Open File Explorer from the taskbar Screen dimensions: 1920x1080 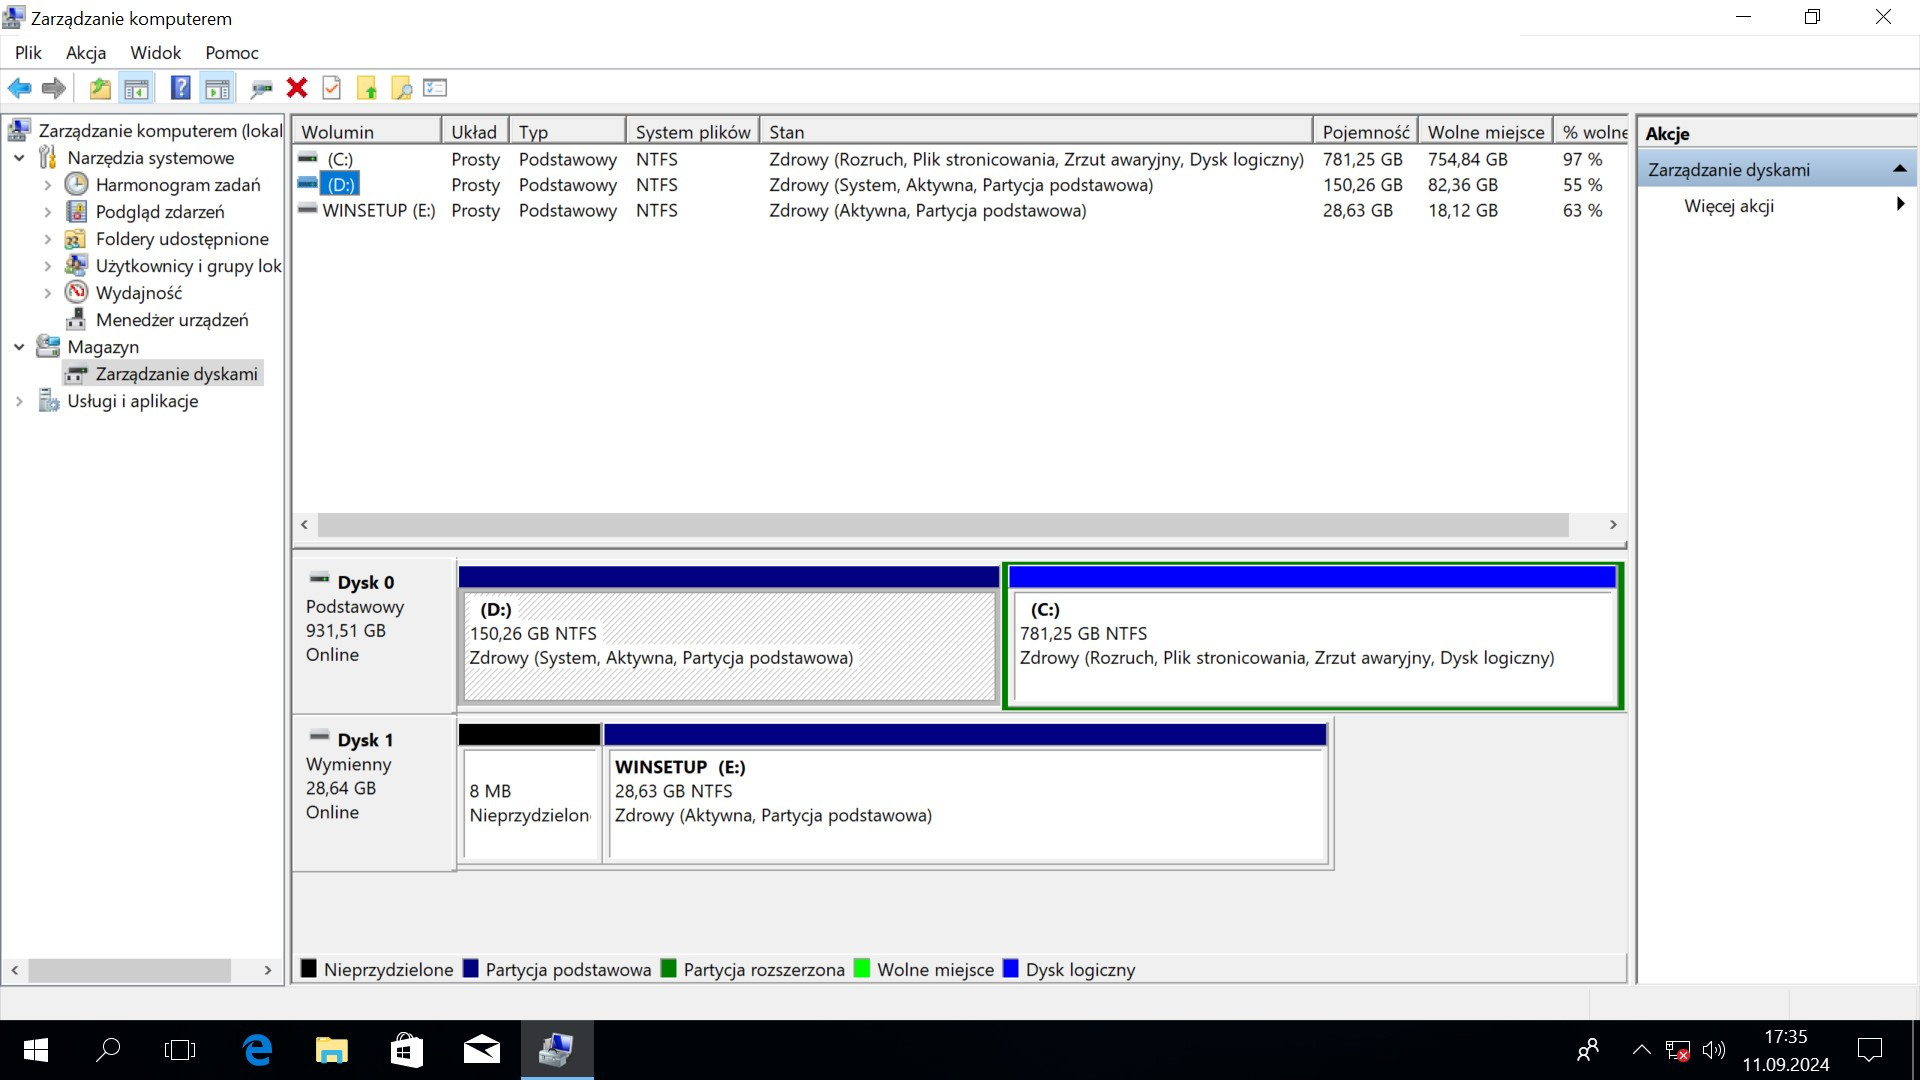331,1049
